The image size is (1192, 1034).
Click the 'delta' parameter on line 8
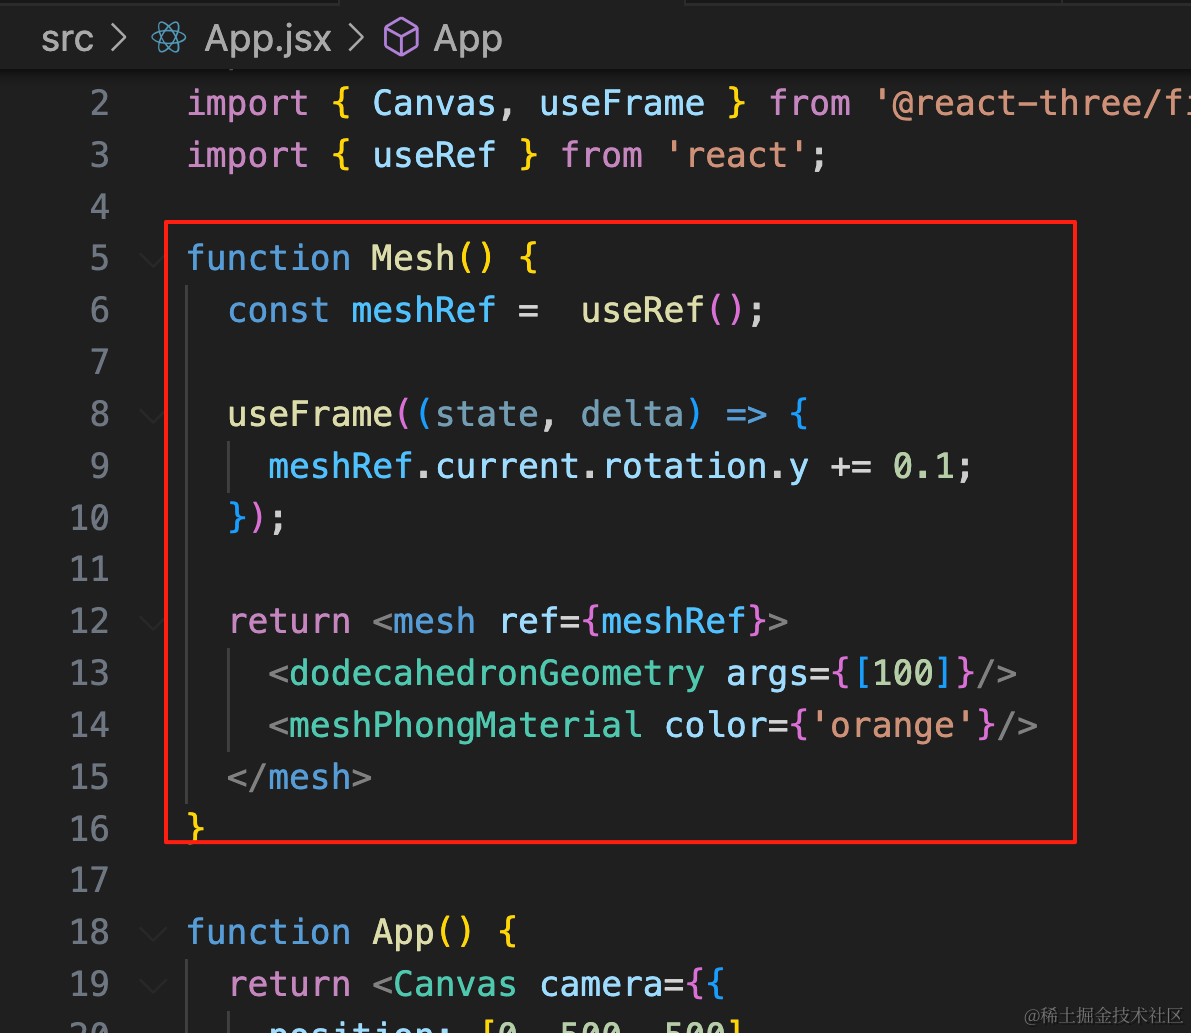[x=632, y=414]
